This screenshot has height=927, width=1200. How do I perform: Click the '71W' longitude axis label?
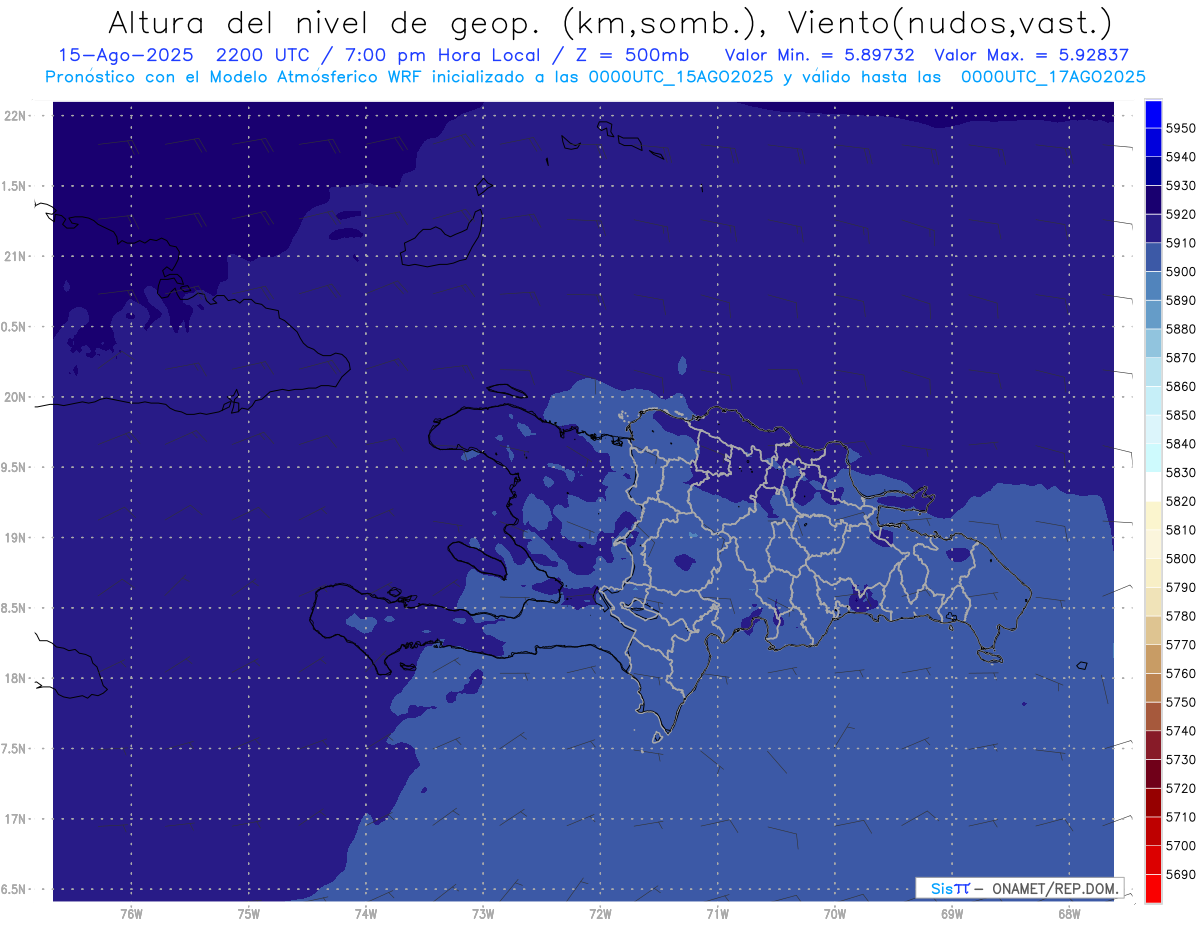pyautogui.click(x=717, y=913)
